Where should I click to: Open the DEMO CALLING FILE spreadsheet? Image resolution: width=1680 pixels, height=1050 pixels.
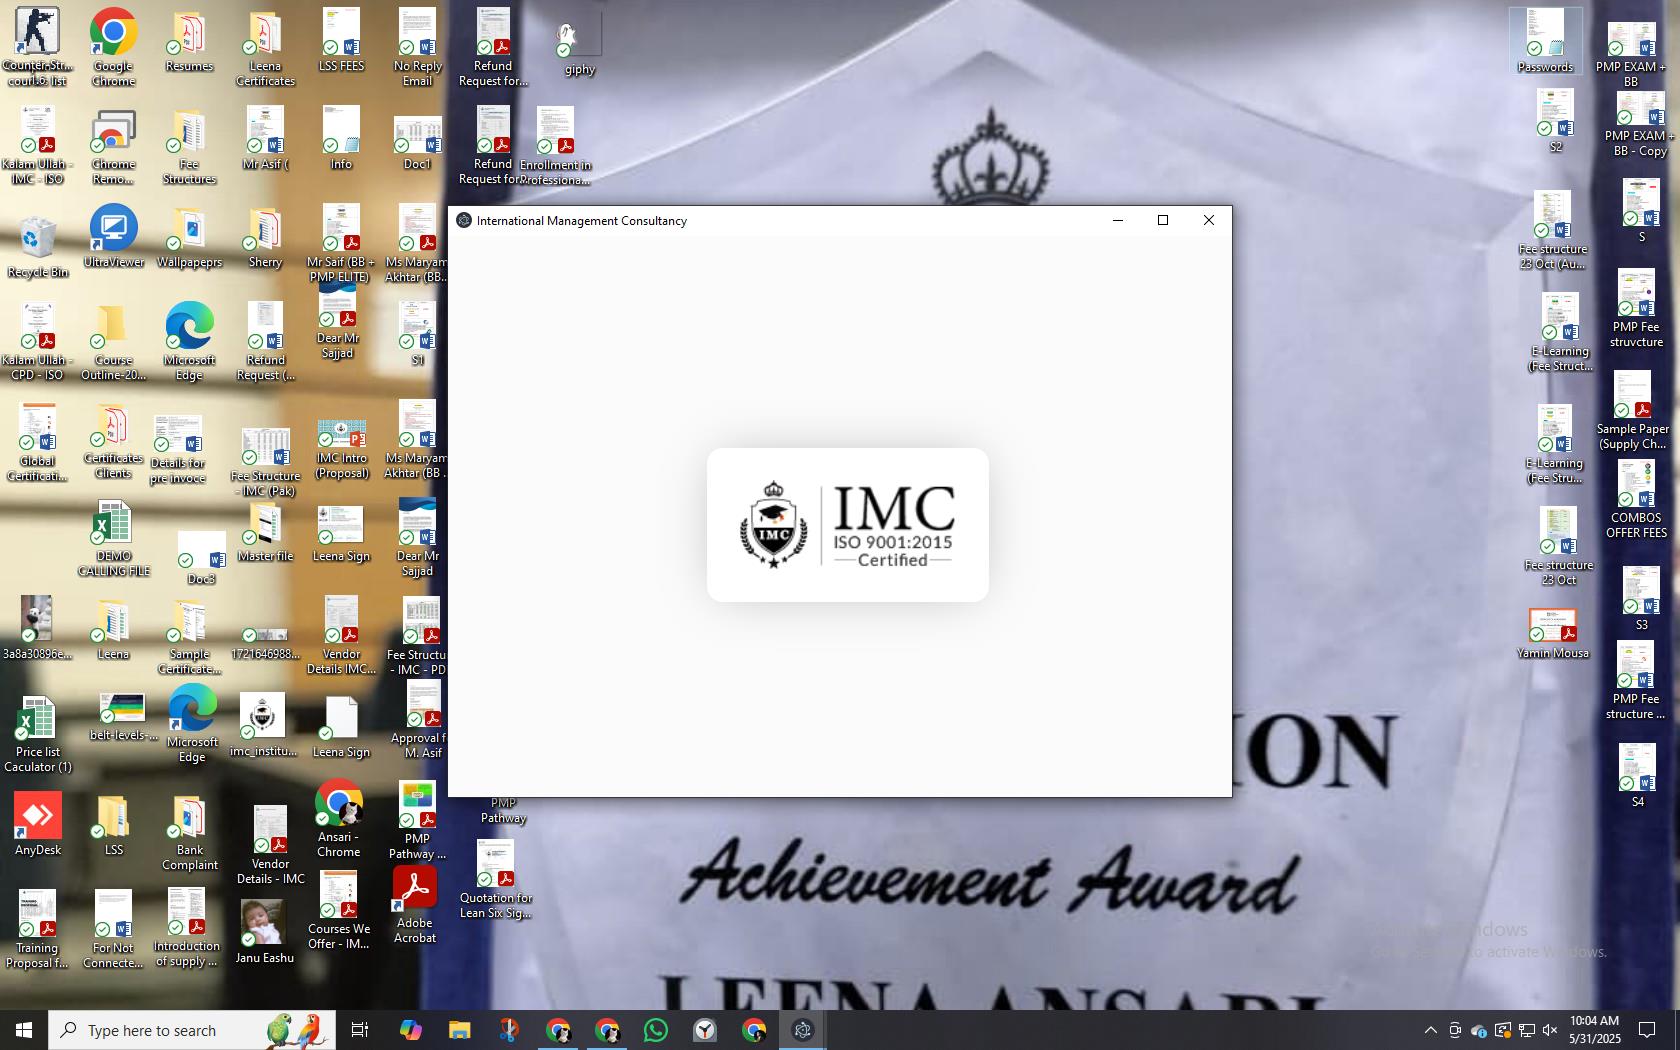click(113, 538)
